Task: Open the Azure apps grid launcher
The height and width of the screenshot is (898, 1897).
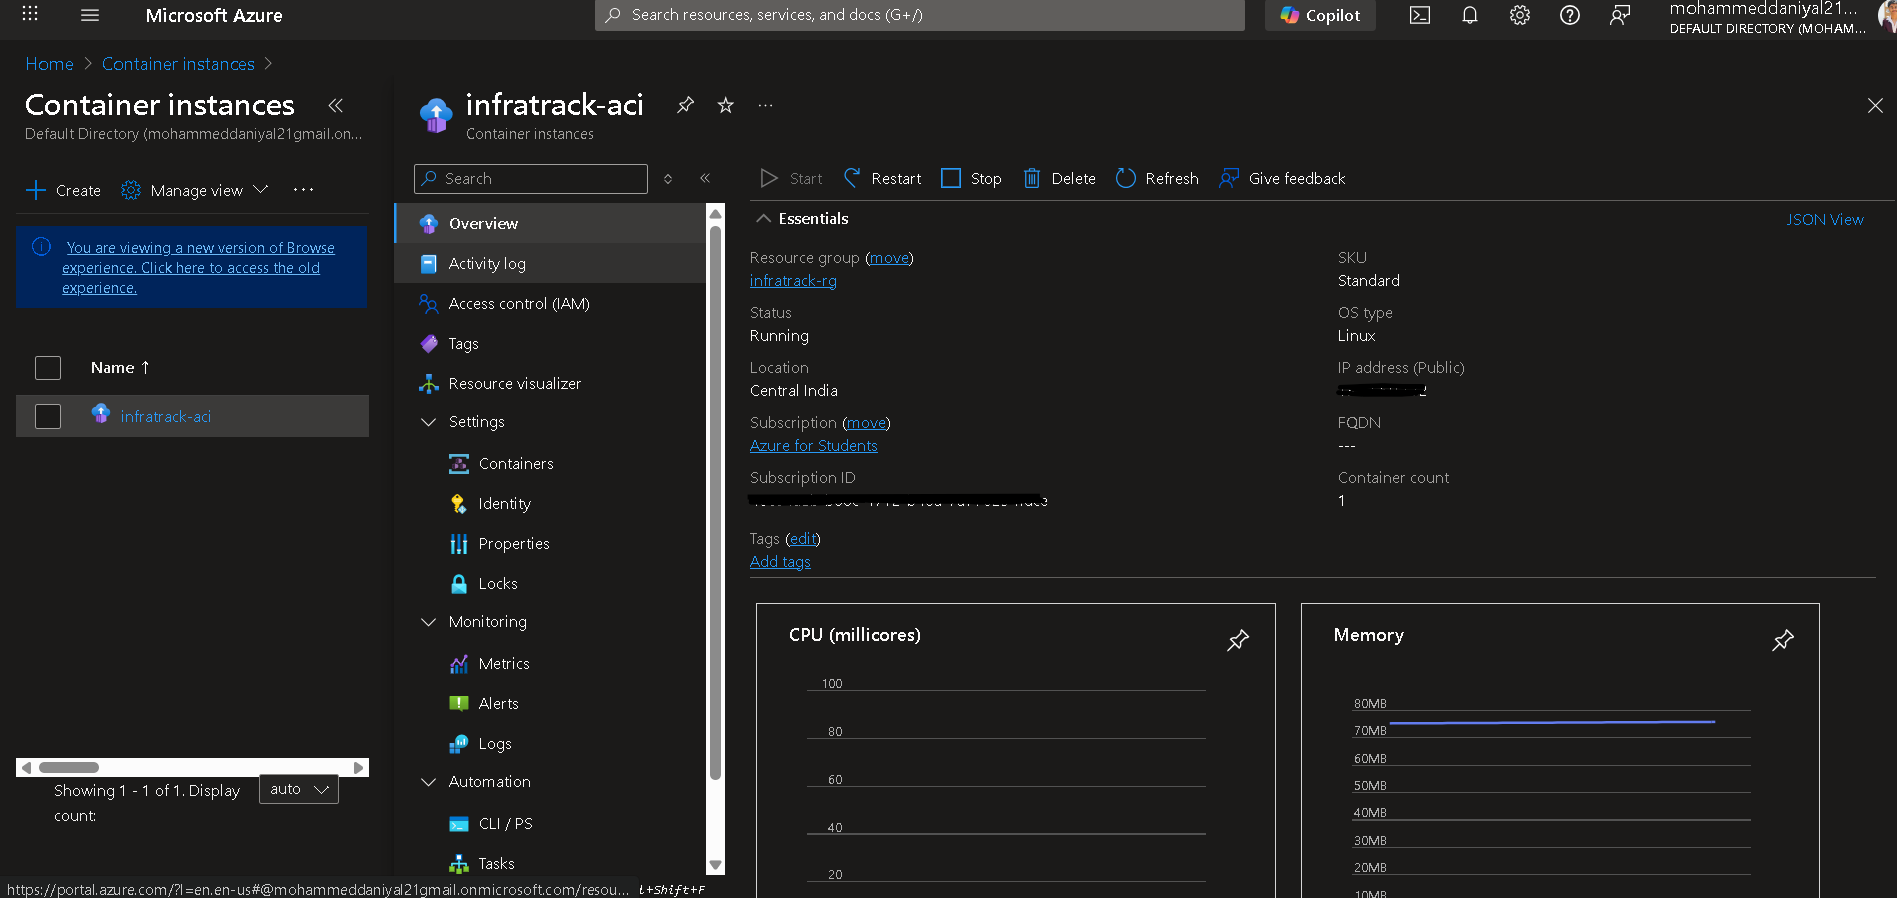Action: pyautogui.click(x=30, y=14)
